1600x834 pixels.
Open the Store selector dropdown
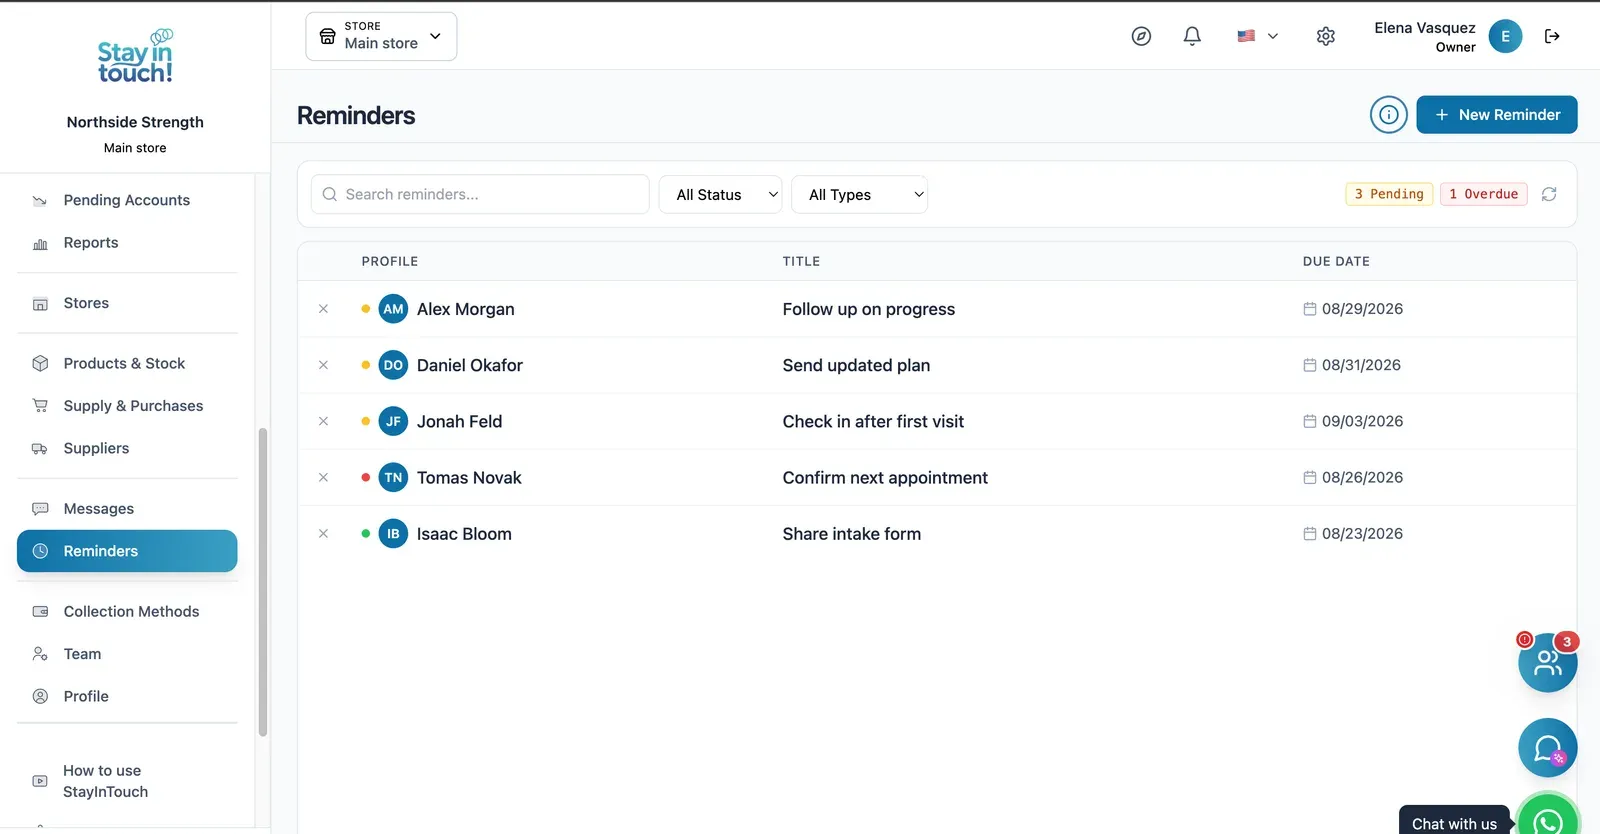pos(381,36)
